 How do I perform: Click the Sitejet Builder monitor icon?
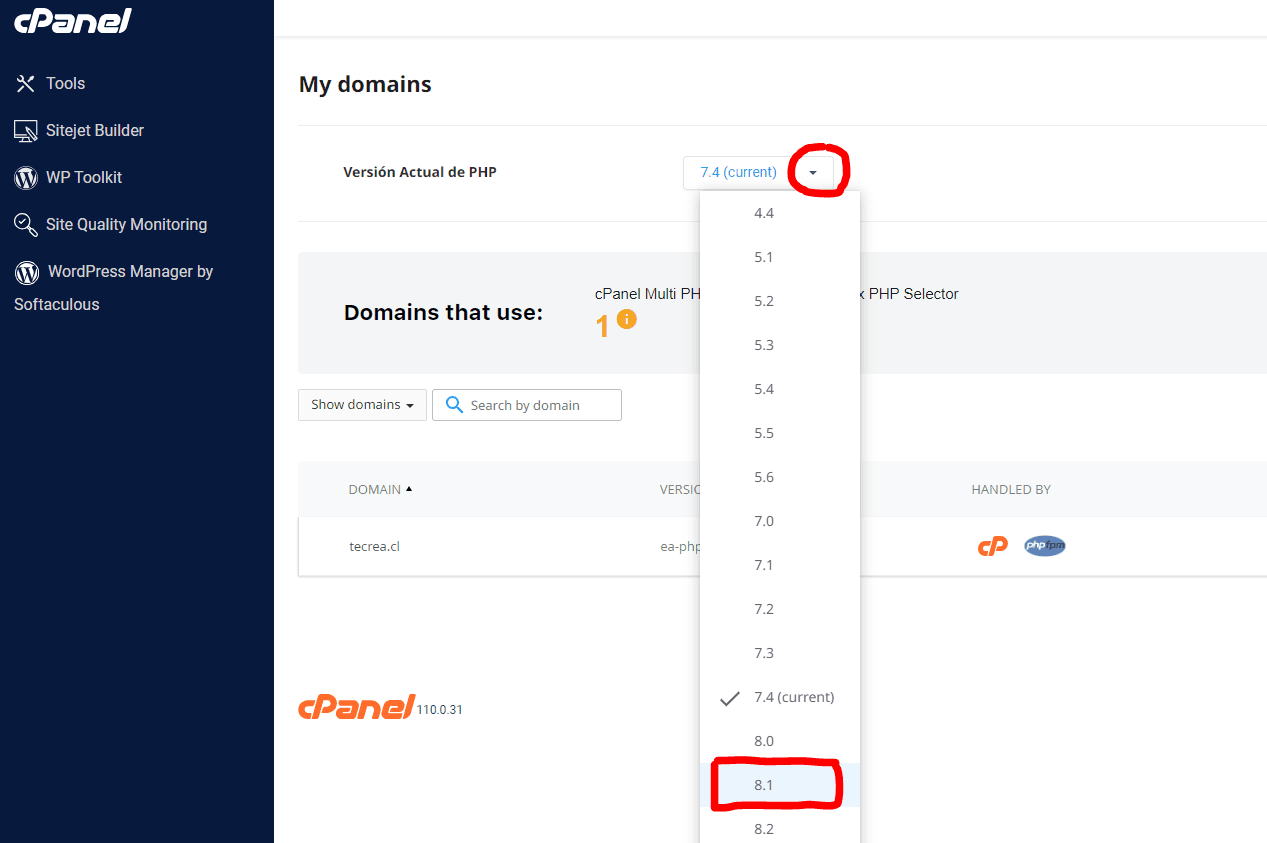pos(26,131)
